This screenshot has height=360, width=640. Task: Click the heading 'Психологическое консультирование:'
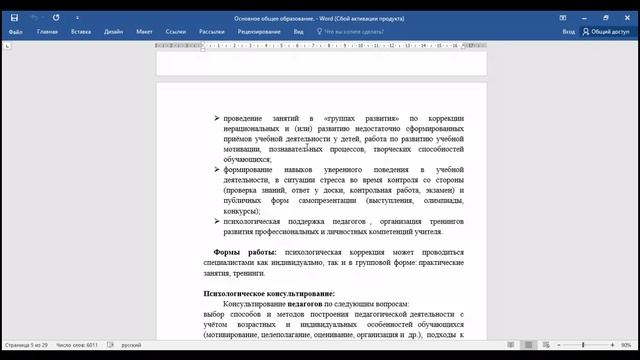tap(269, 294)
